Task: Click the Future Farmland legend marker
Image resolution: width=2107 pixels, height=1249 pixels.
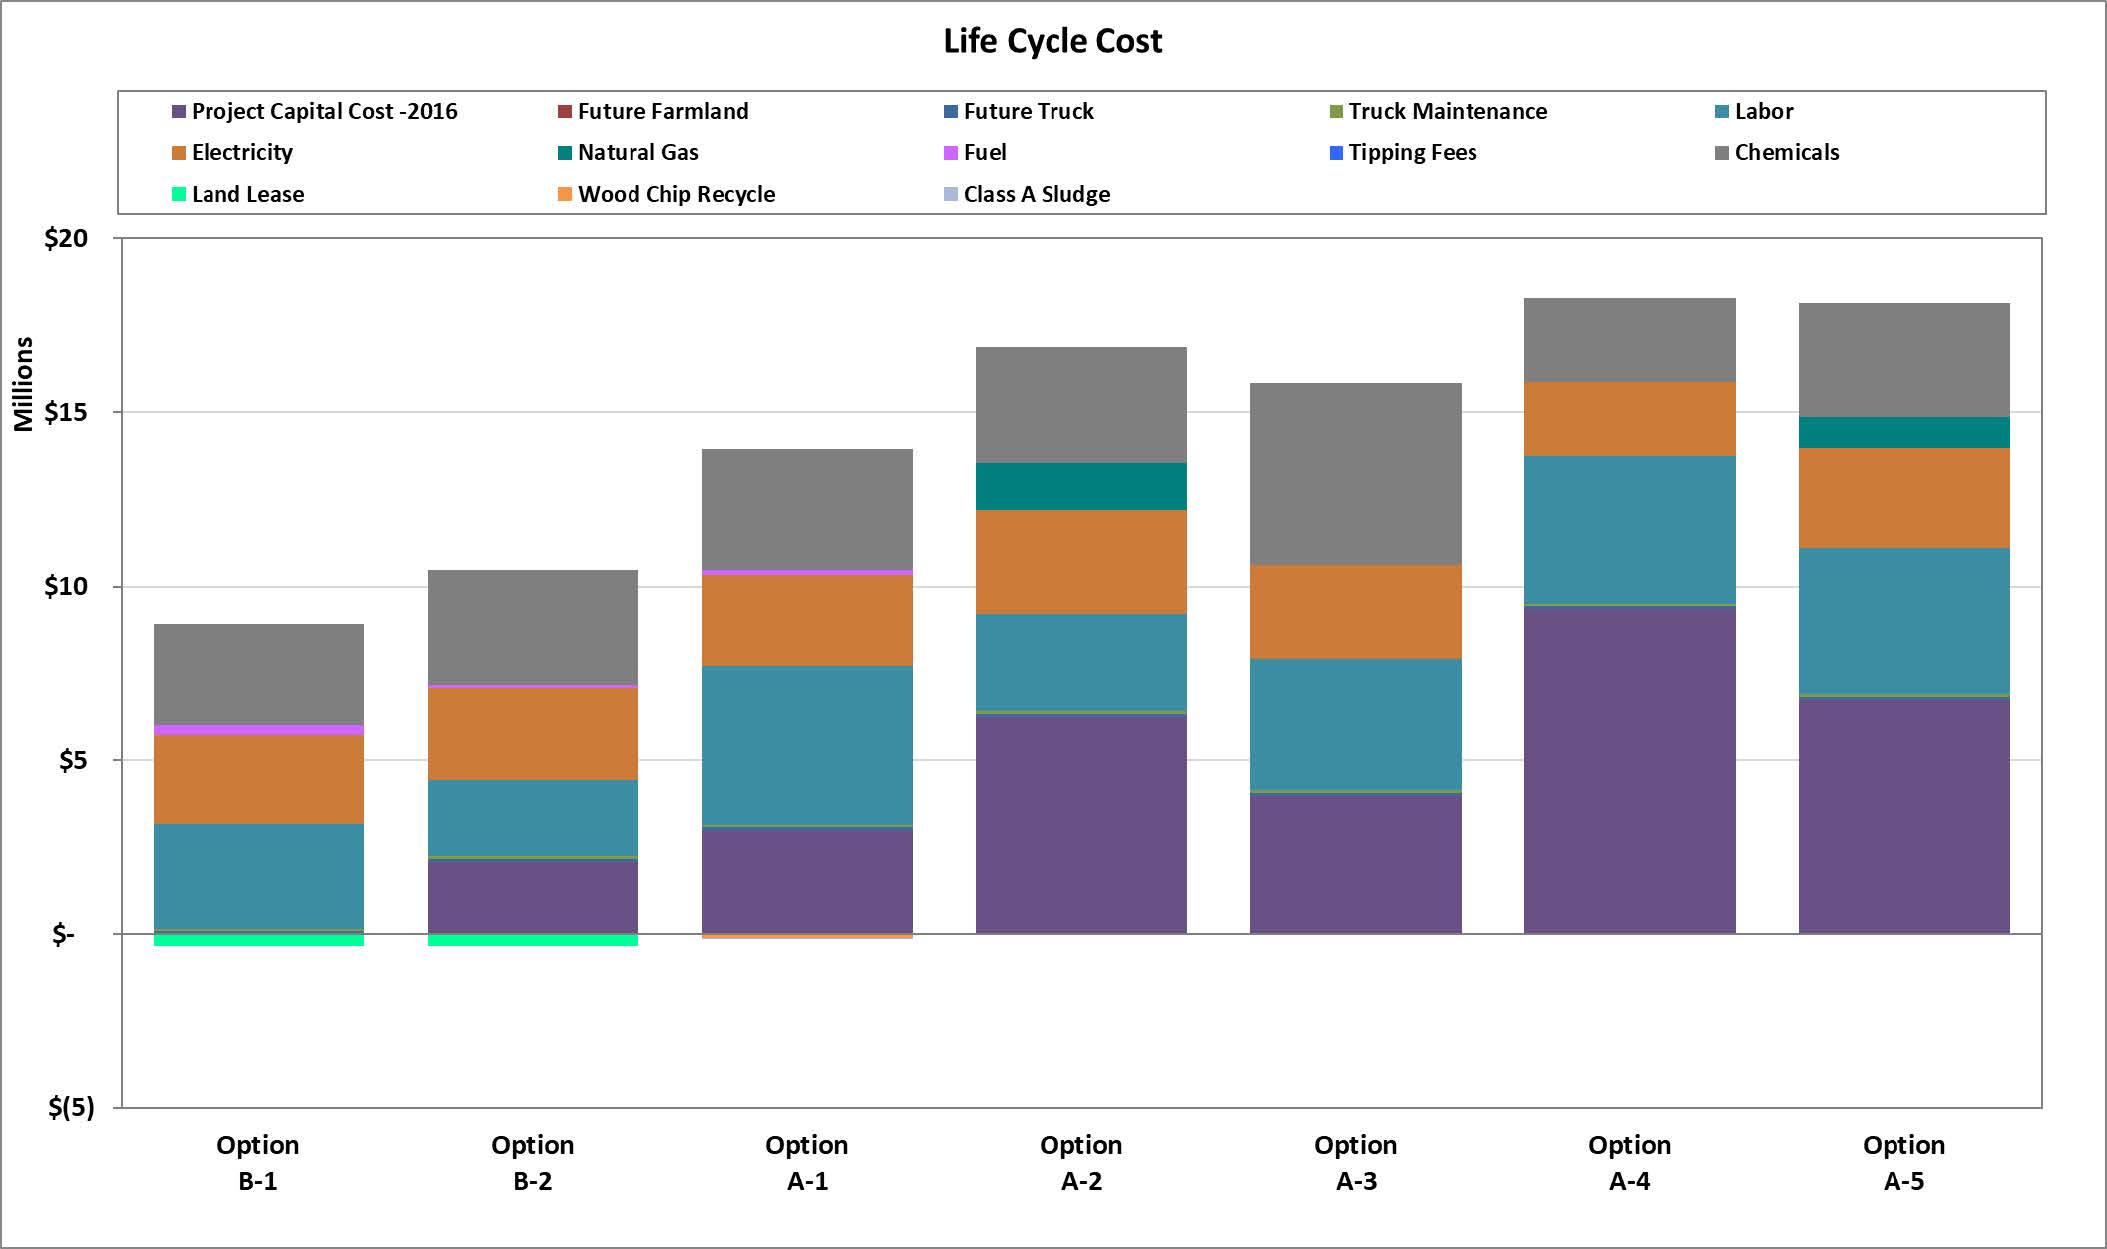Action: coord(565,111)
